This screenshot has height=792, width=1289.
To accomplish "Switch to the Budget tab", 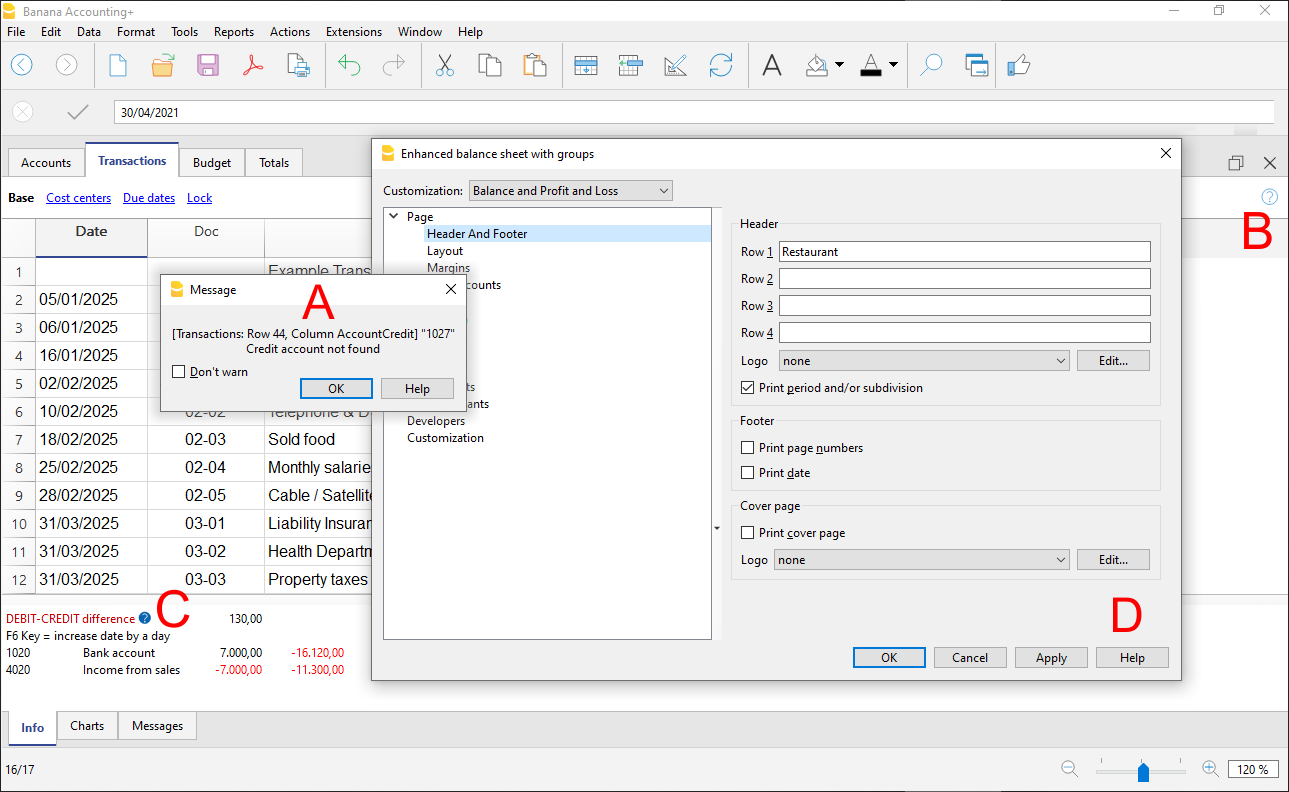I will pyautogui.click(x=211, y=163).
